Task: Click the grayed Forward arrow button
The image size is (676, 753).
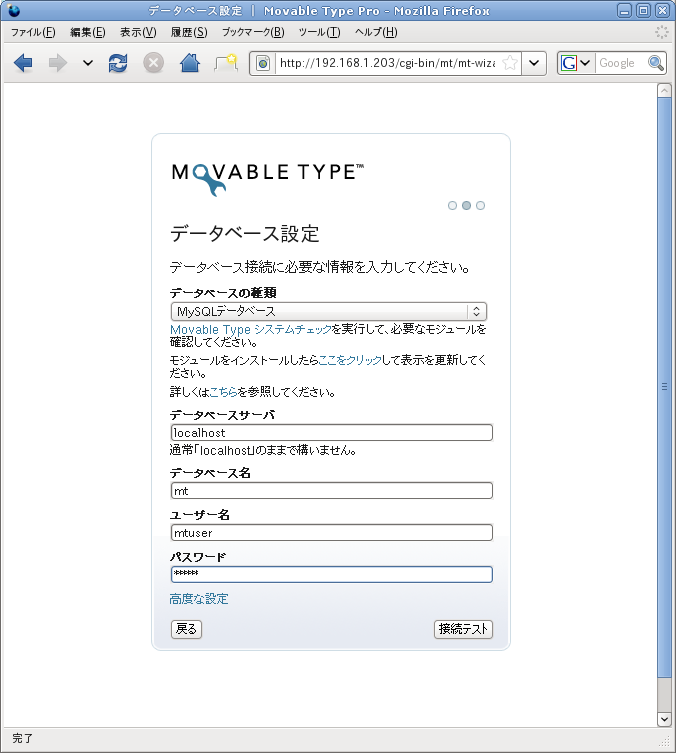Action: pyautogui.click(x=58, y=63)
